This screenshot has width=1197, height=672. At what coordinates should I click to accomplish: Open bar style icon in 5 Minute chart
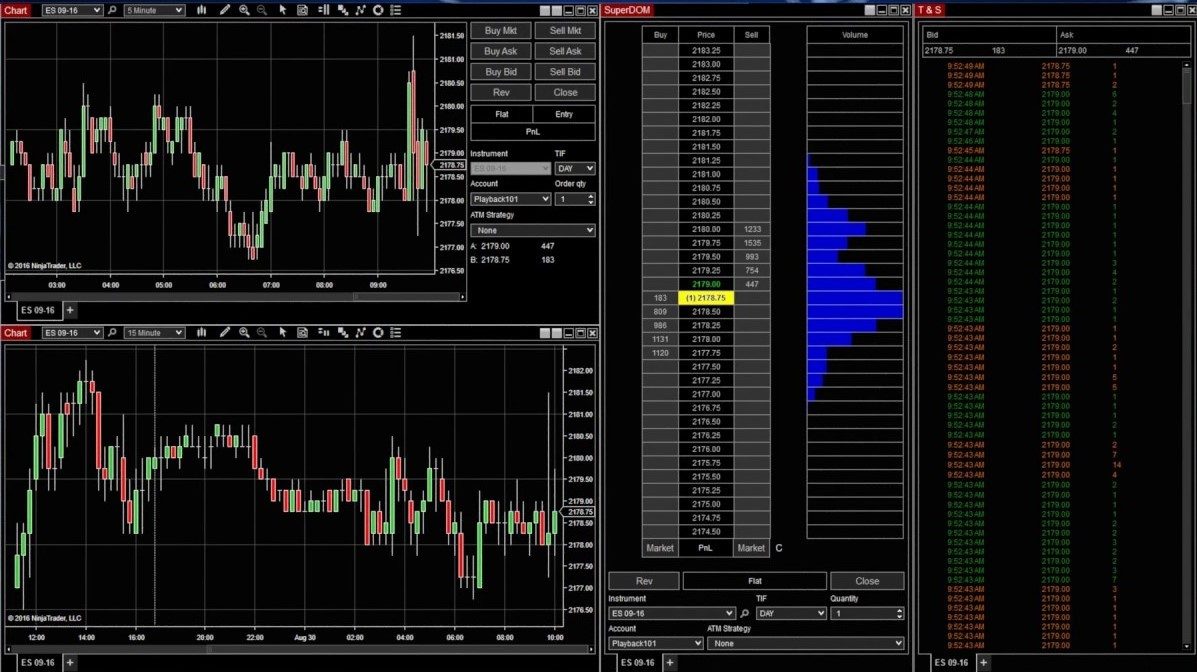(x=202, y=11)
